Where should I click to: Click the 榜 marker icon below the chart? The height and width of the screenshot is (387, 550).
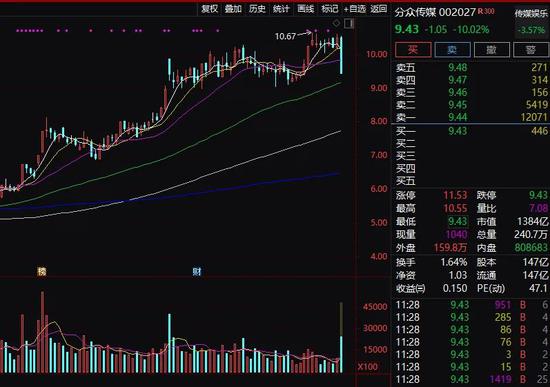pos(42,271)
